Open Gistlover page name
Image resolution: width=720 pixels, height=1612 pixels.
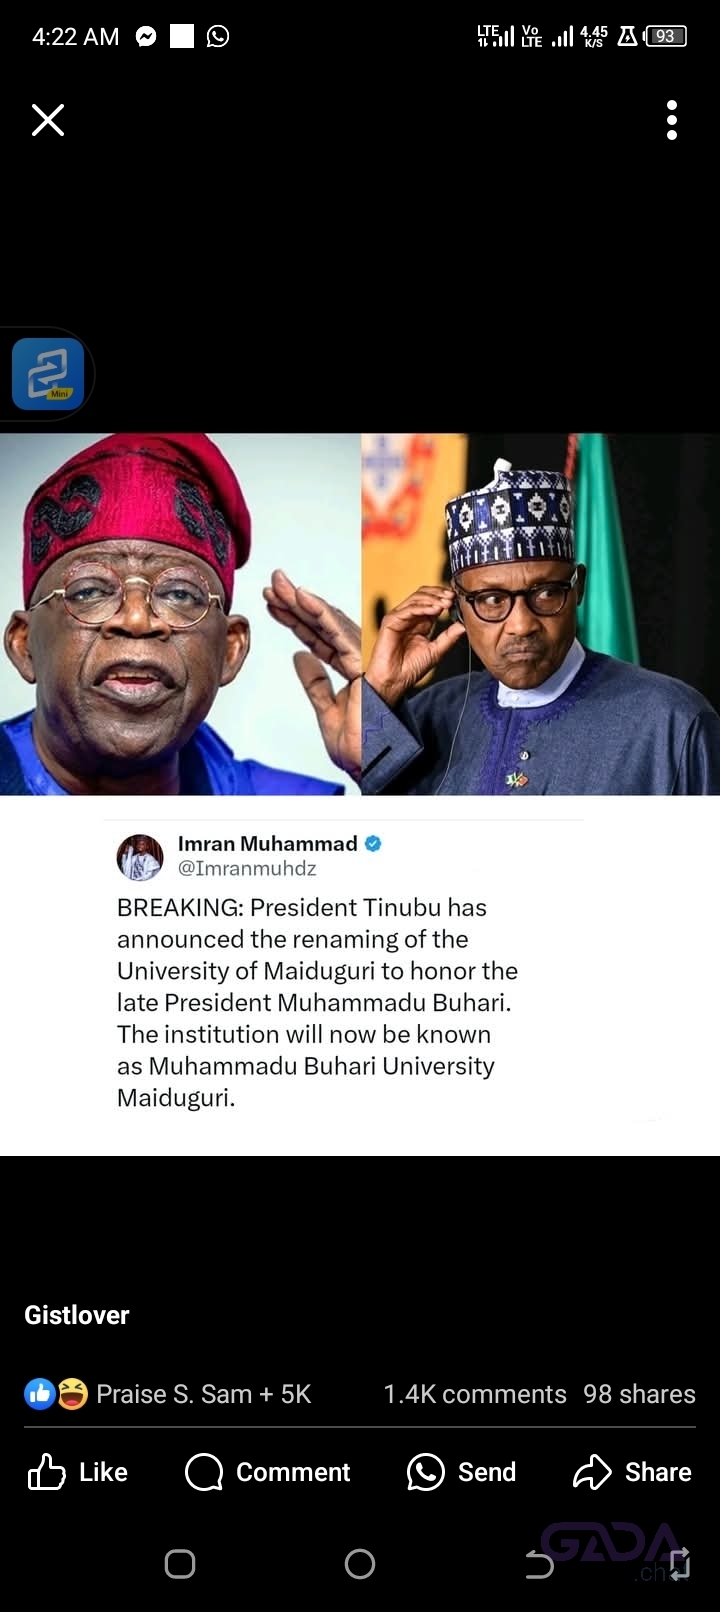click(77, 1315)
